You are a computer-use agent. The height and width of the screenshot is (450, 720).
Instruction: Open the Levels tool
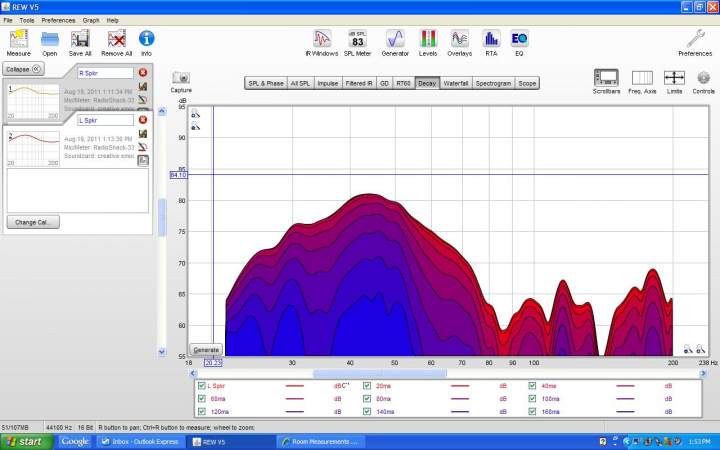pyautogui.click(x=428, y=39)
